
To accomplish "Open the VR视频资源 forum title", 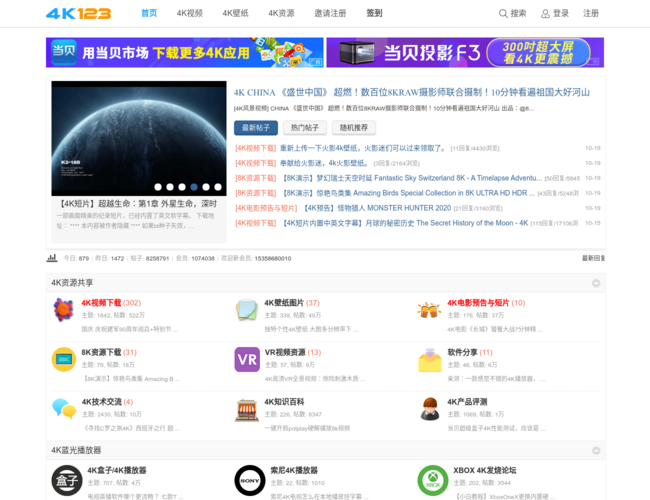I will [285, 352].
